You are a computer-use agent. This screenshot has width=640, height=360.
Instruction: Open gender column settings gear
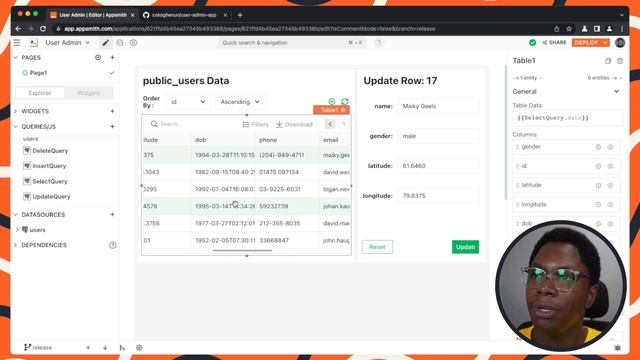click(x=598, y=147)
